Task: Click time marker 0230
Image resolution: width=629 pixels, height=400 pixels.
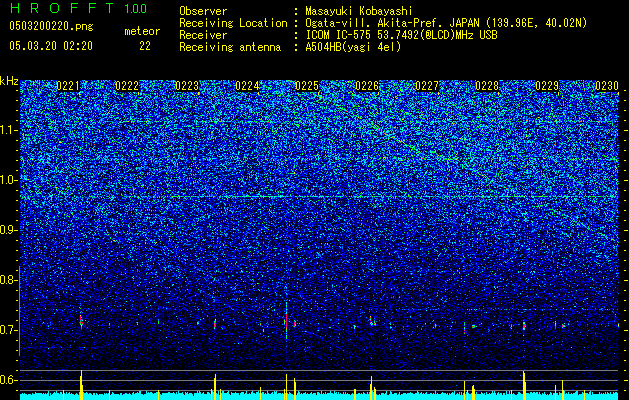Action: (607, 86)
